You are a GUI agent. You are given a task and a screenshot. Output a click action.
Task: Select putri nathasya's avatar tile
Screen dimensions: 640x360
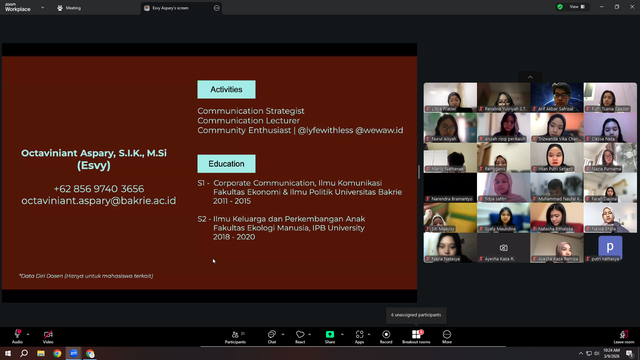[610, 248]
